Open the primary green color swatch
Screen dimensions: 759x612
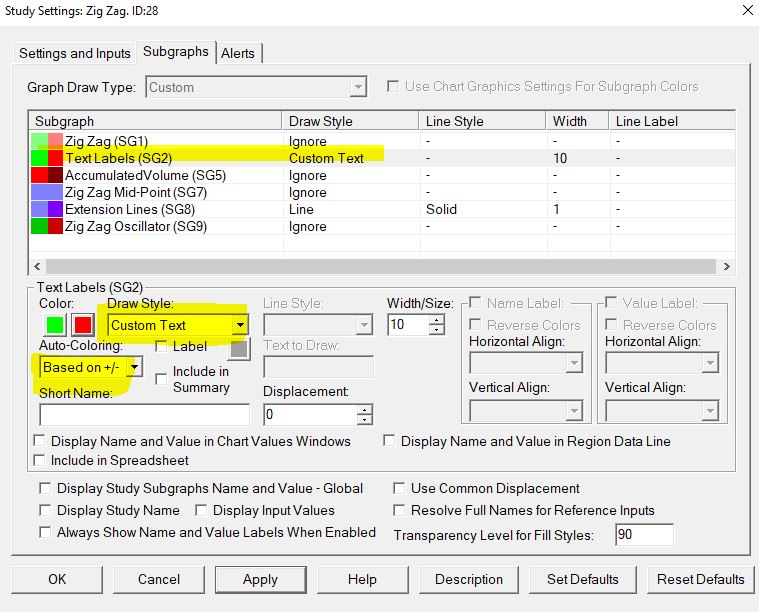(x=55, y=325)
